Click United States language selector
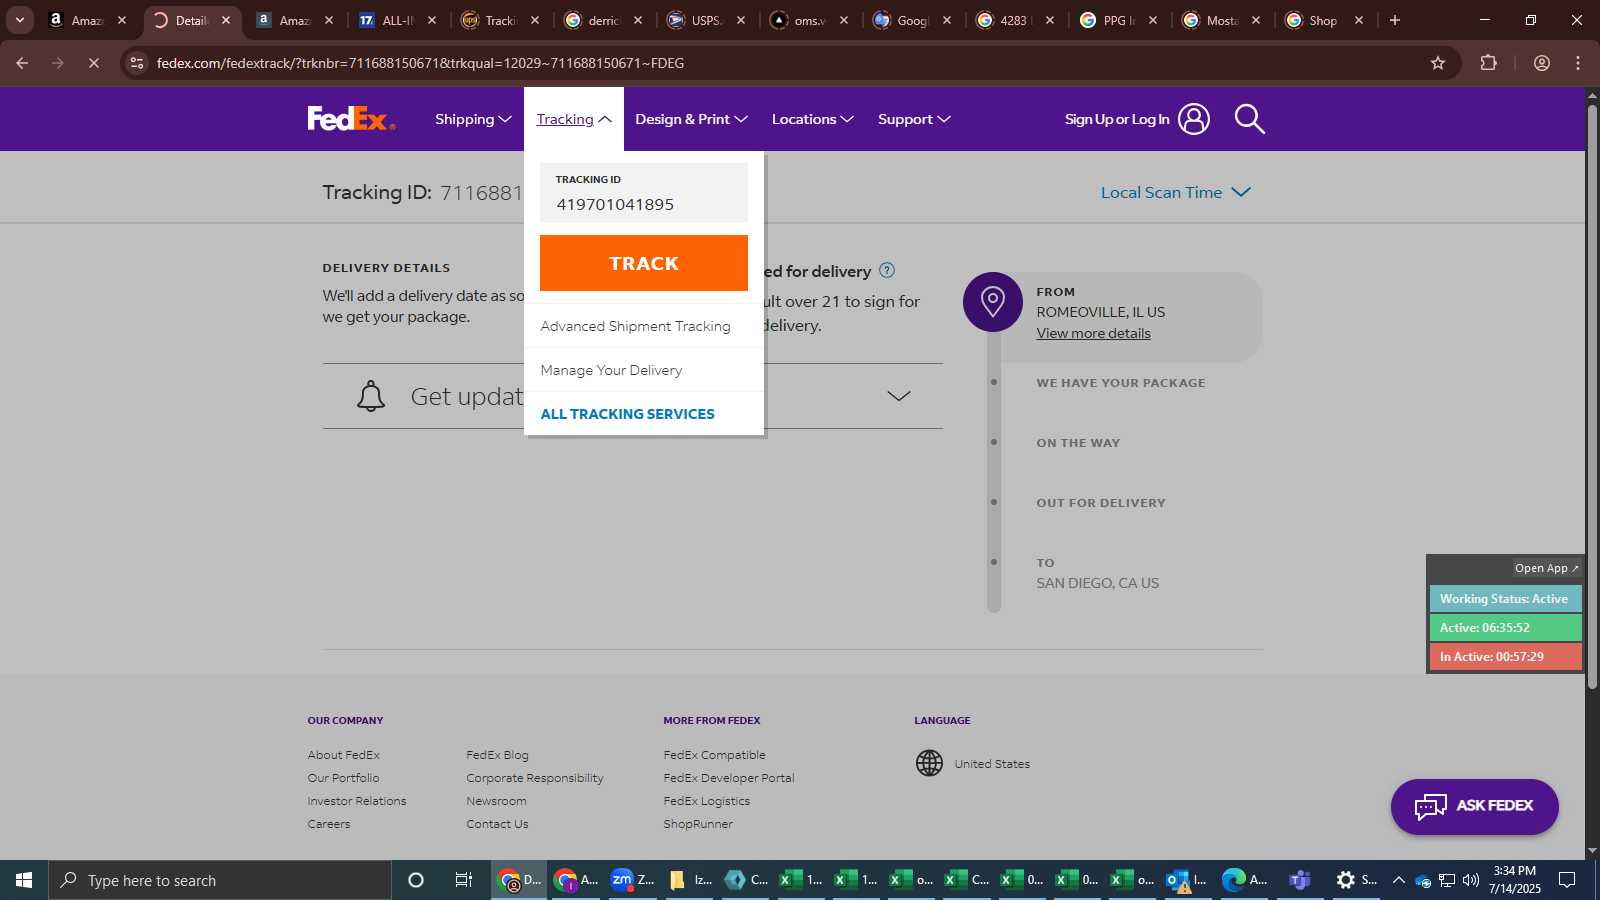This screenshot has width=1600, height=900. coord(991,764)
